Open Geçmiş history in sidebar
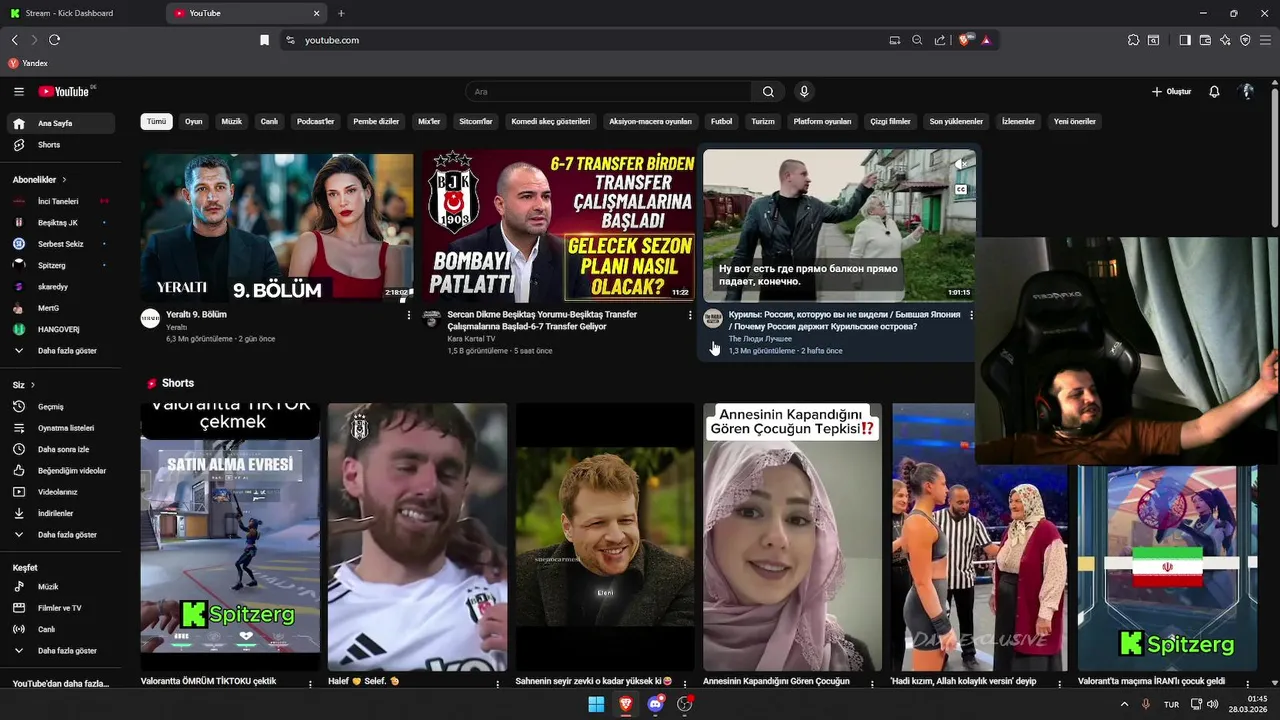Image resolution: width=1280 pixels, height=720 pixels. (x=62, y=407)
